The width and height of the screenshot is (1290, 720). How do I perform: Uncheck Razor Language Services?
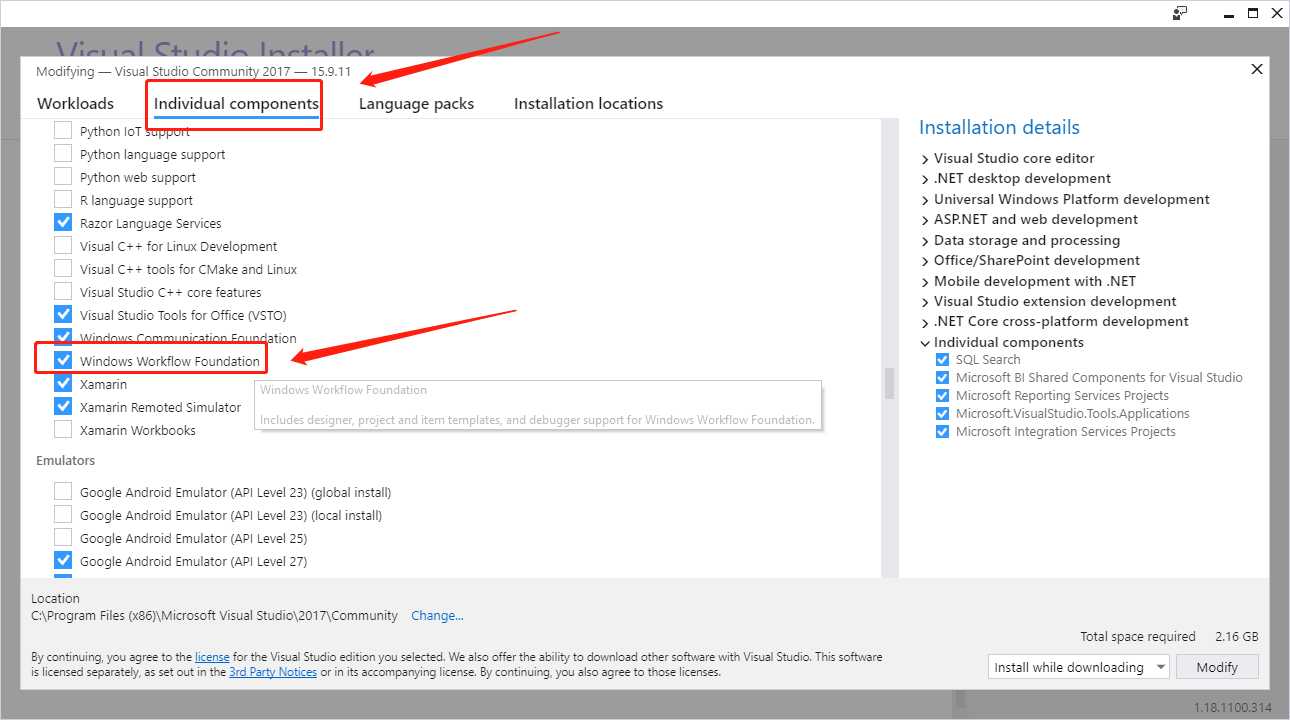[x=63, y=223]
